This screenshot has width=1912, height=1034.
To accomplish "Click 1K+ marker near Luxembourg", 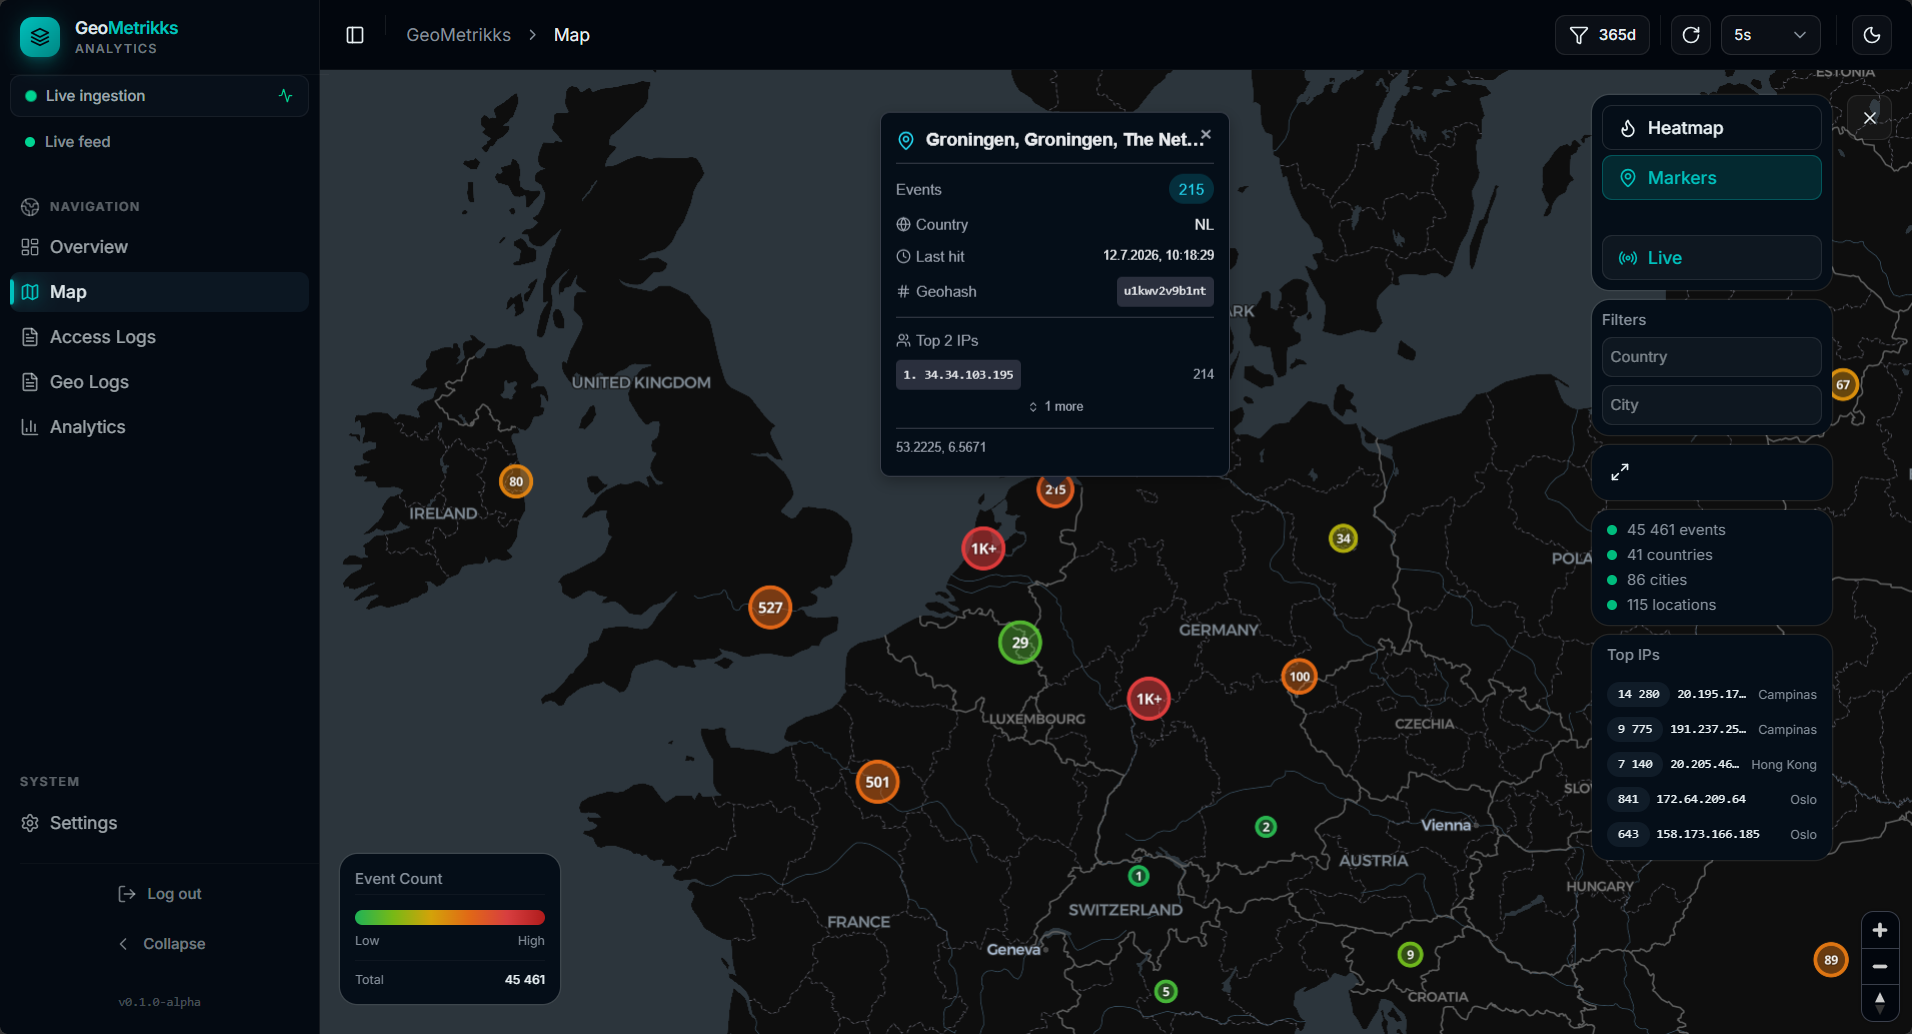I will pyautogui.click(x=1148, y=699).
